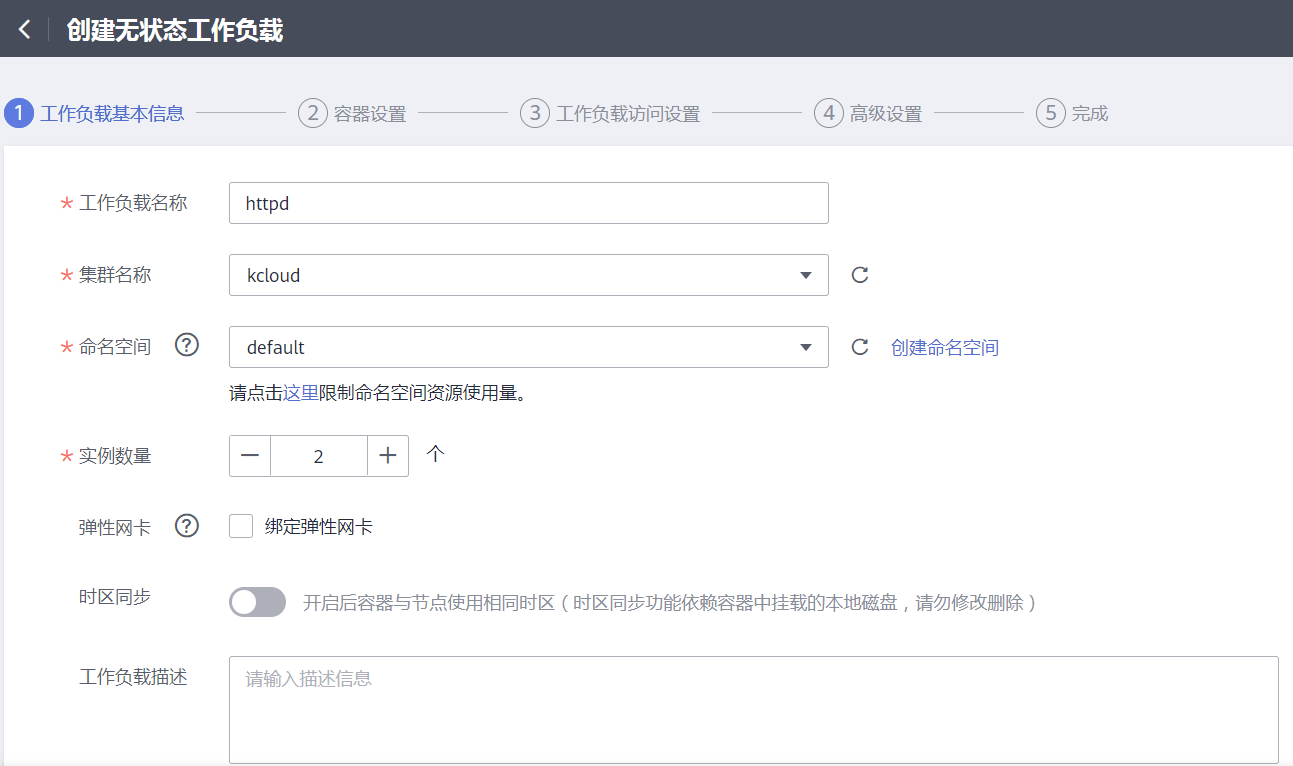Click the 时区同步 description text

coord(669,602)
